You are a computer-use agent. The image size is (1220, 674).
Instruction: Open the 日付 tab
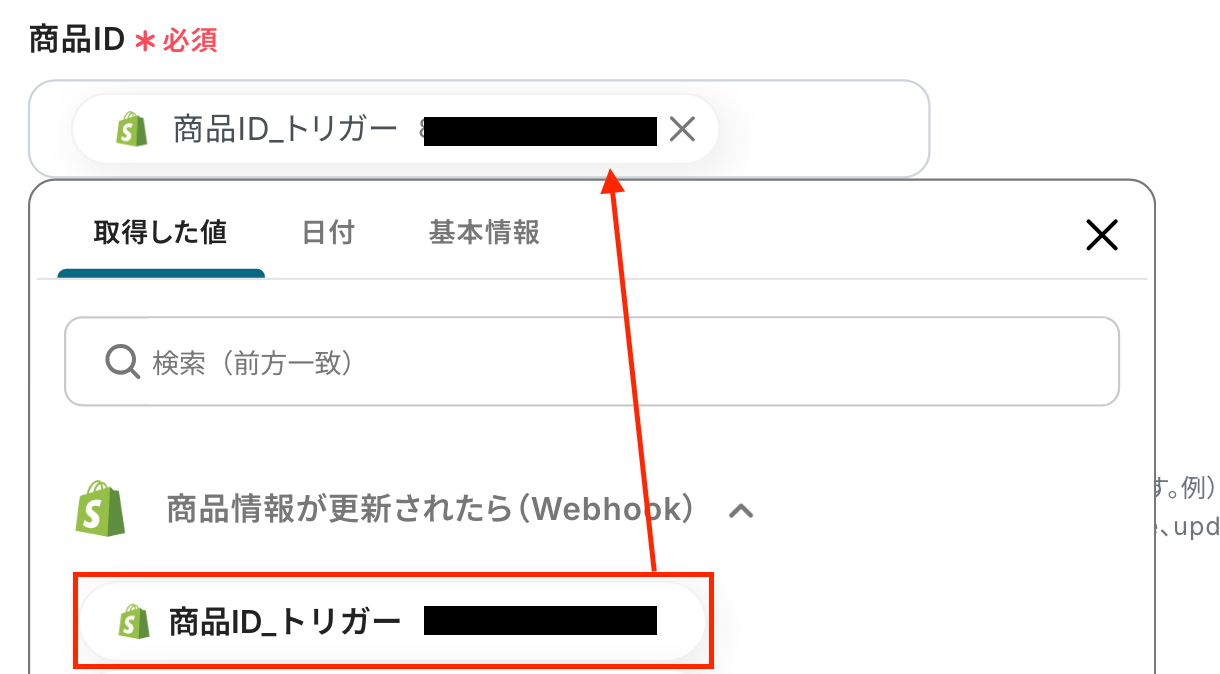328,233
